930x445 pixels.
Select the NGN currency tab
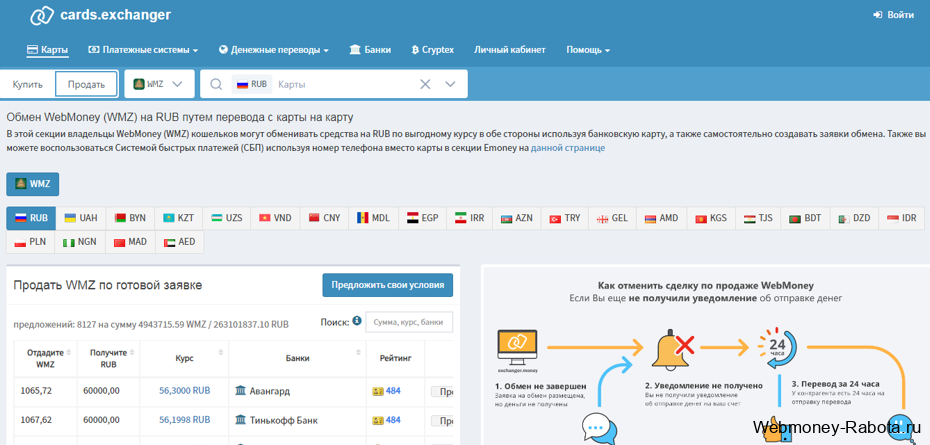pyautogui.click(x=79, y=242)
